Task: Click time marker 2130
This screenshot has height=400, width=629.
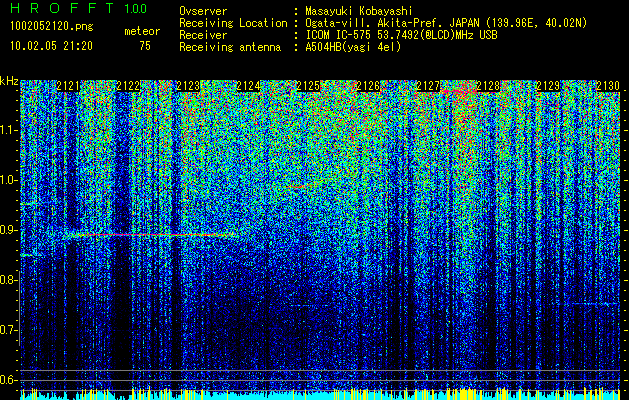Action: [x=608, y=85]
